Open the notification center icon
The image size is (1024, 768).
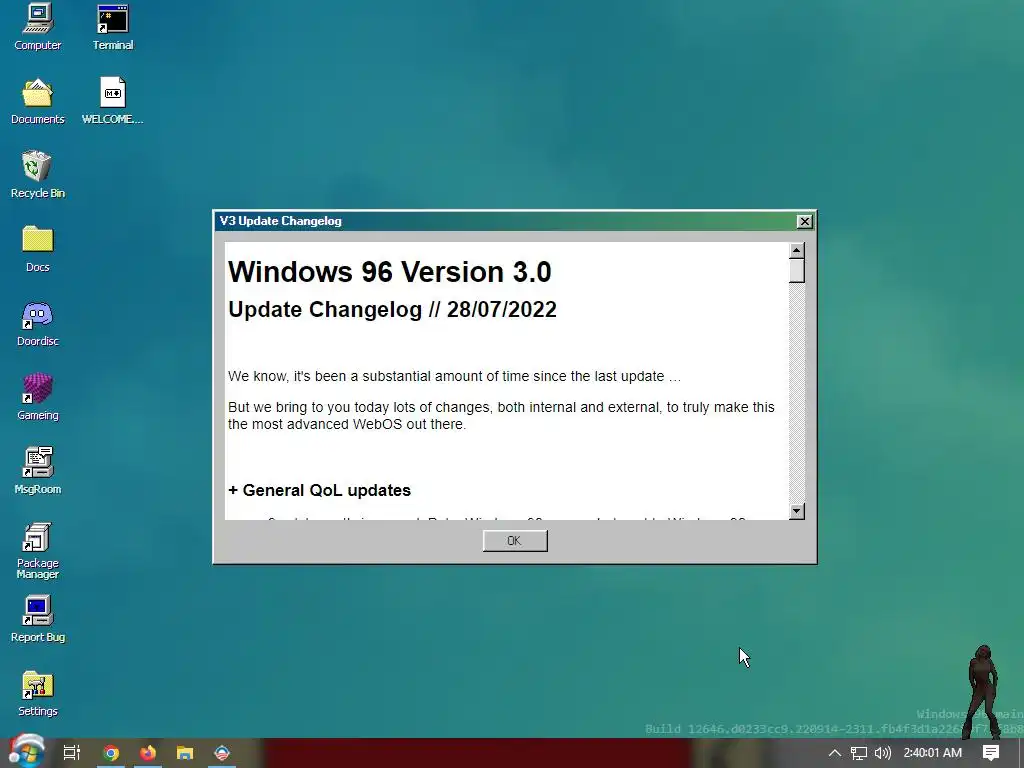991,753
